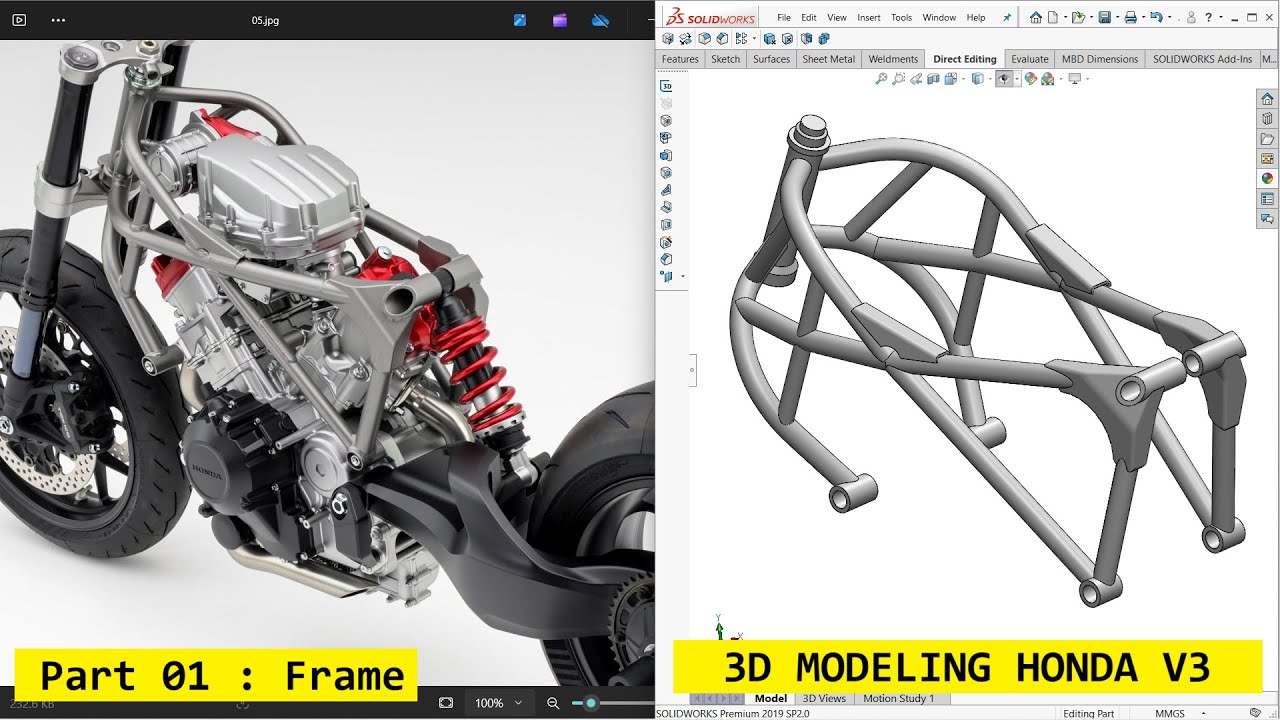
Task: Expand the left toolbar overflow arrow
Action: (x=683, y=276)
